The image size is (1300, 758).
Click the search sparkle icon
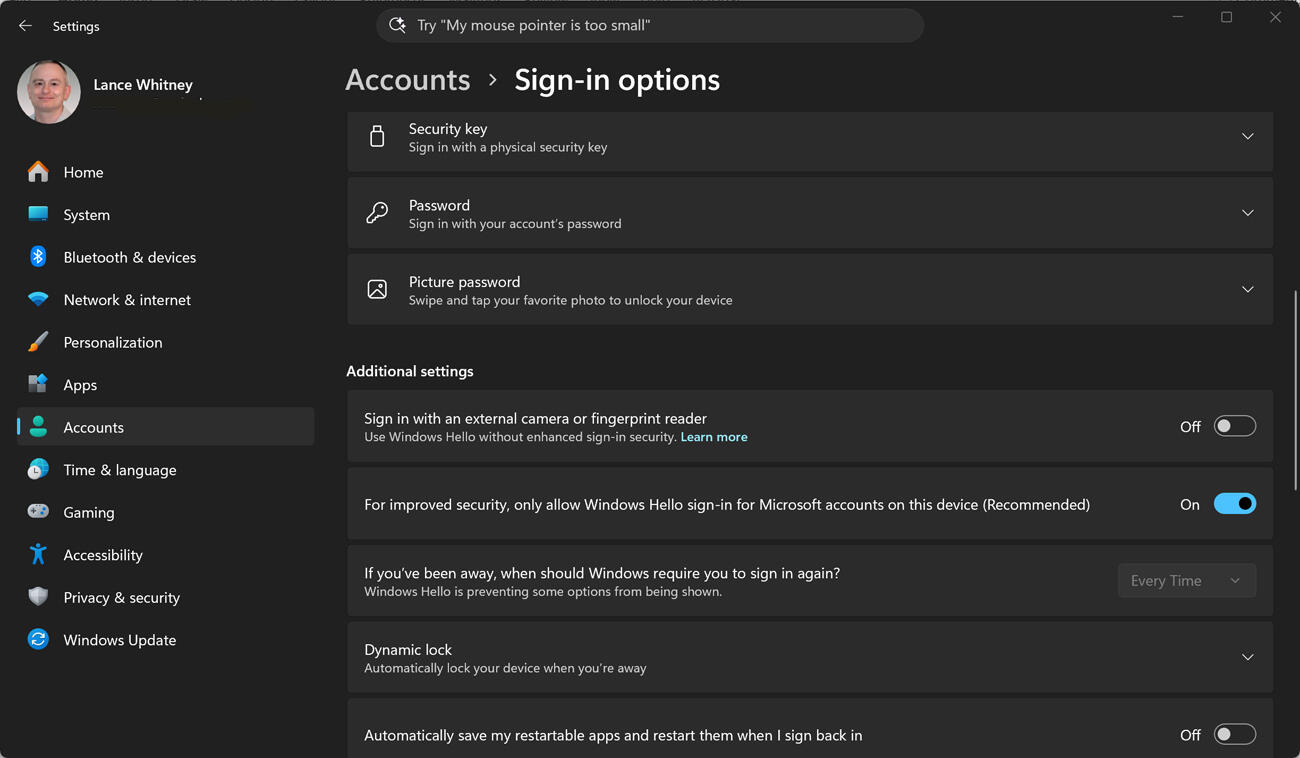coord(397,25)
